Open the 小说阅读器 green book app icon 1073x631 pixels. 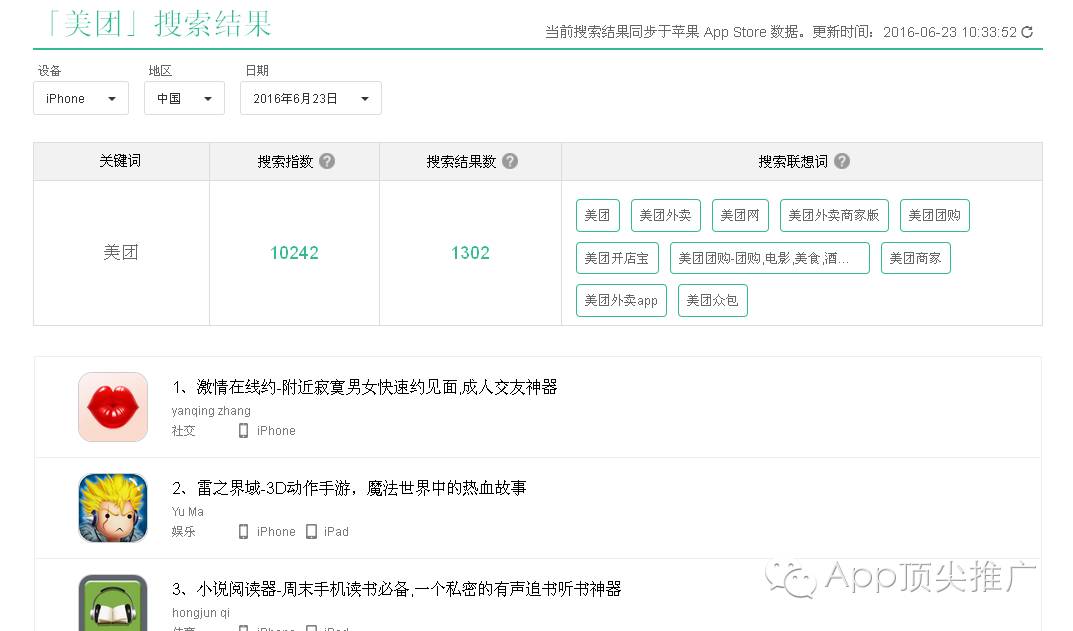pos(113,603)
